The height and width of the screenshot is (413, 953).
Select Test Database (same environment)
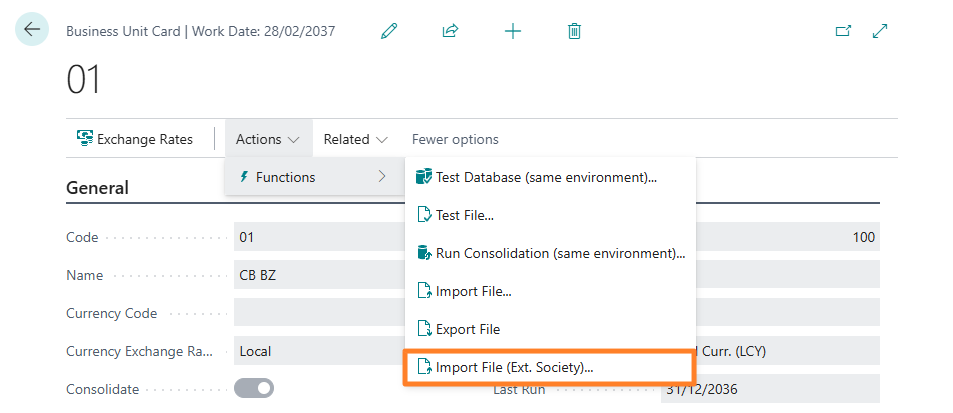coord(546,177)
